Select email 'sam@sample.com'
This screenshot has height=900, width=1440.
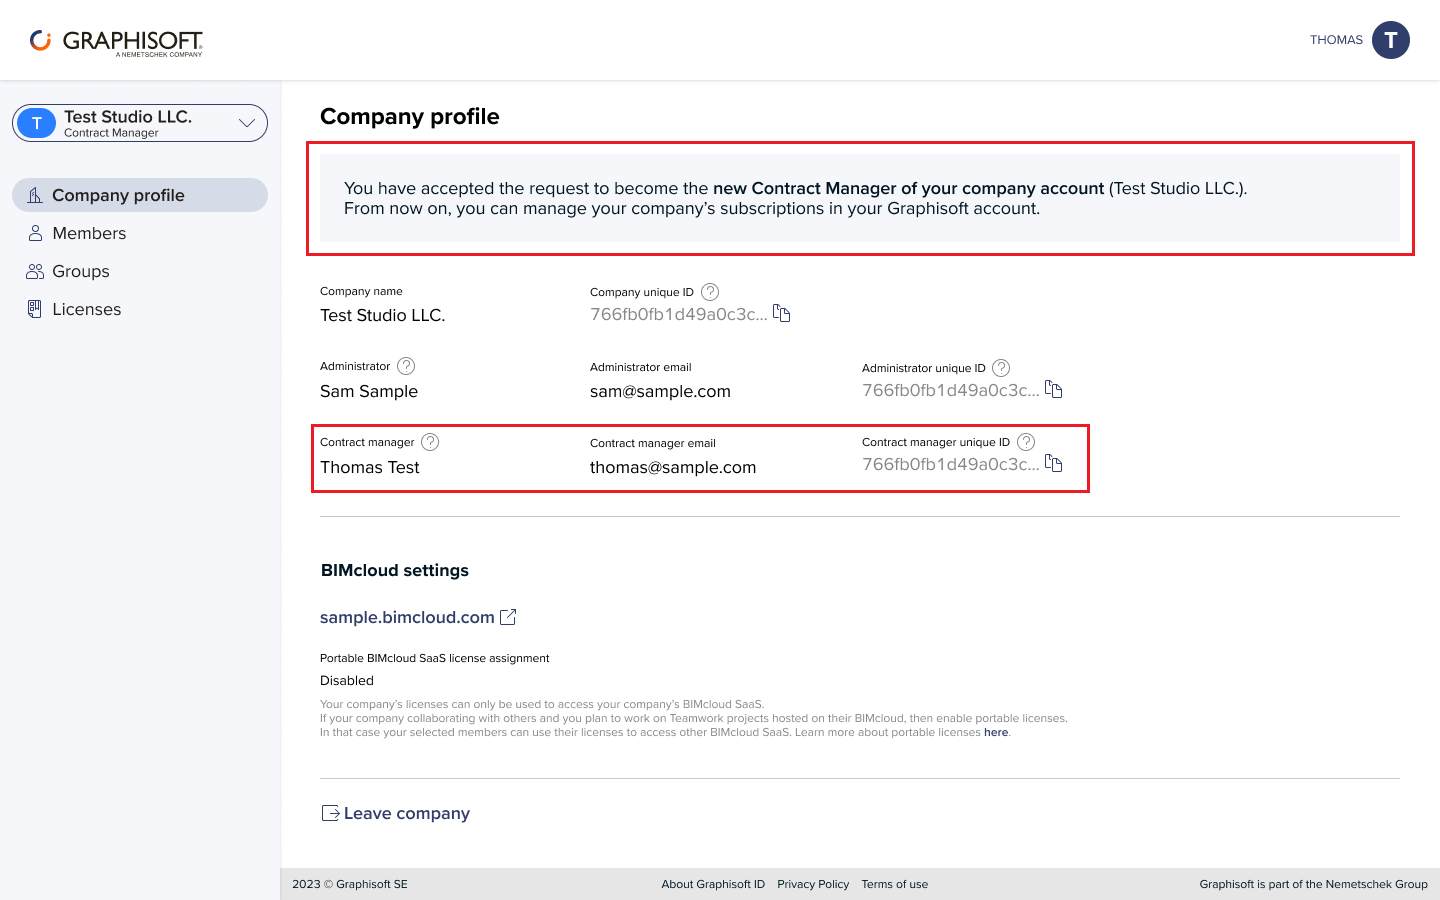pyautogui.click(x=660, y=391)
